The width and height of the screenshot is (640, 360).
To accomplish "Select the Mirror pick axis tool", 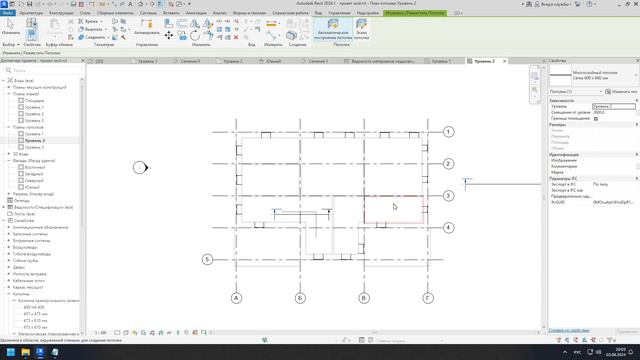I will click(195, 24).
